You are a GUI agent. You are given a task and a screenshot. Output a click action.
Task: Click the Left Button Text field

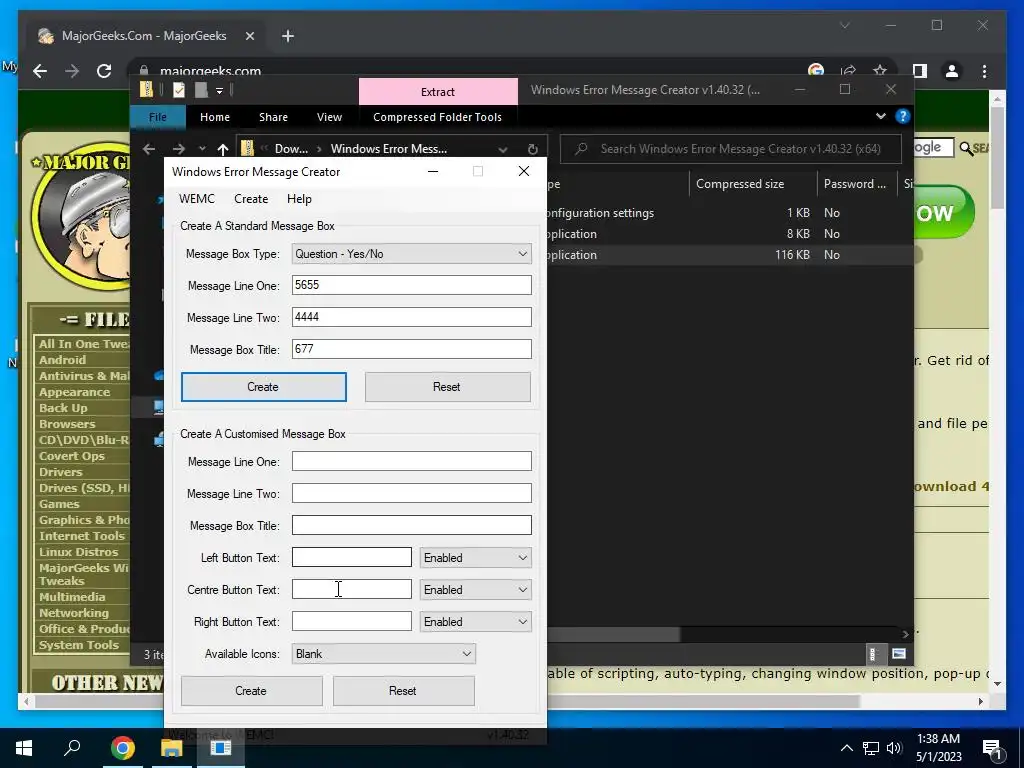[351, 557]
